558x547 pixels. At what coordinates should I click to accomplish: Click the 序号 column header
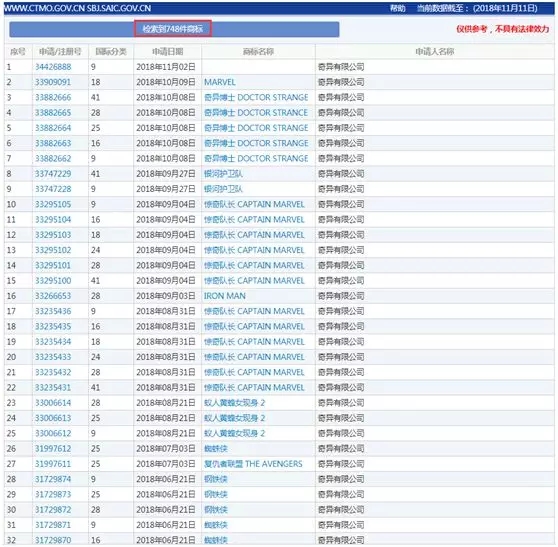click(18, 52)
